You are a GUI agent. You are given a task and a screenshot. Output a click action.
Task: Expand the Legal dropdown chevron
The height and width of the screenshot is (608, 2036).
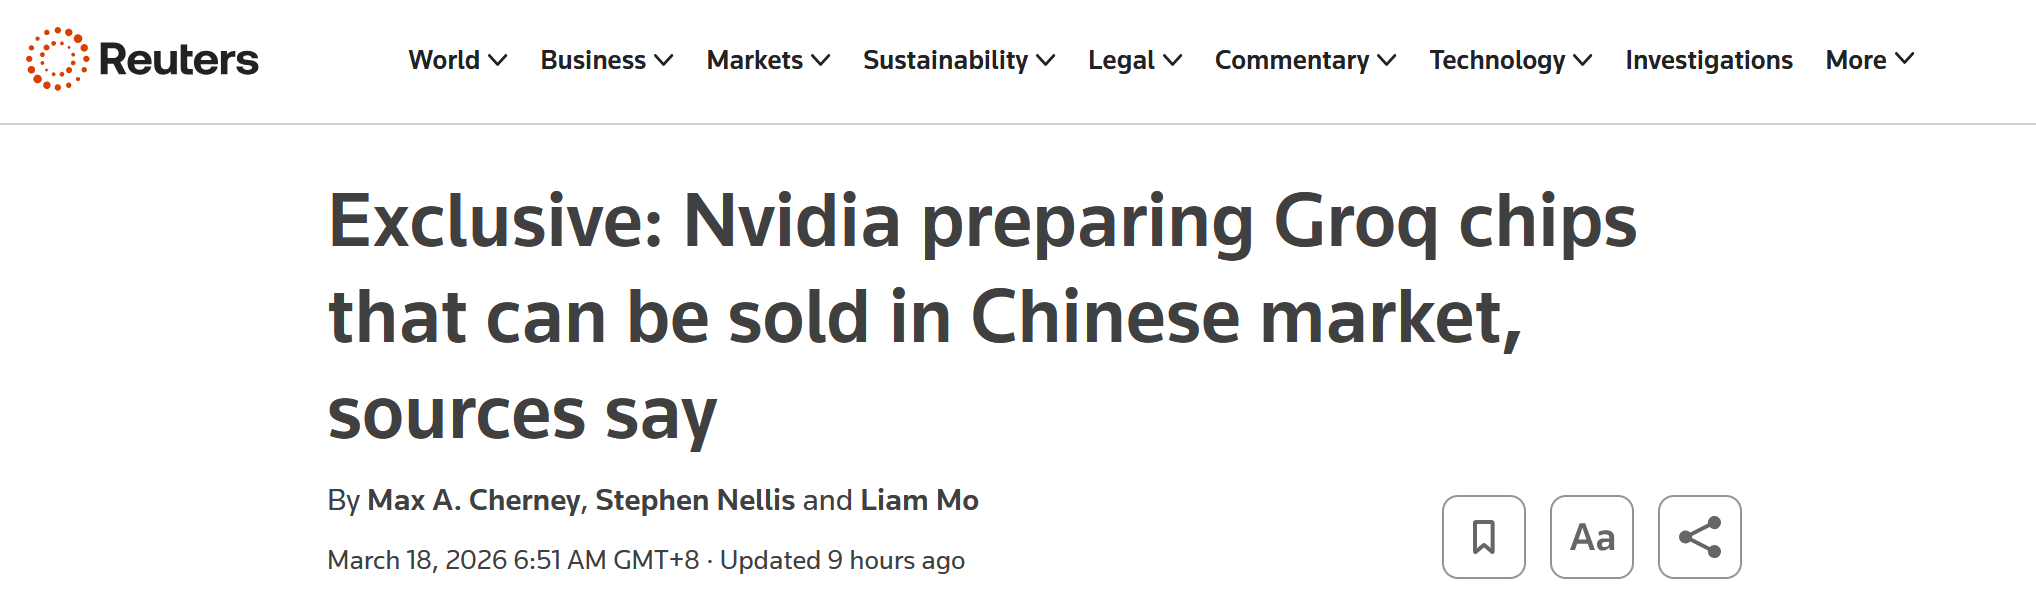pos(1172,60)
